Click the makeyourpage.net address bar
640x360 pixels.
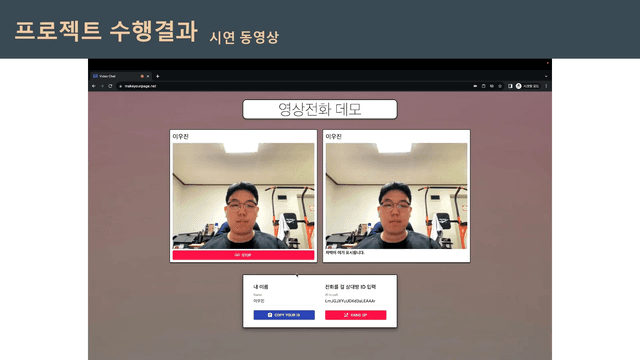click(x=294, y=86)
